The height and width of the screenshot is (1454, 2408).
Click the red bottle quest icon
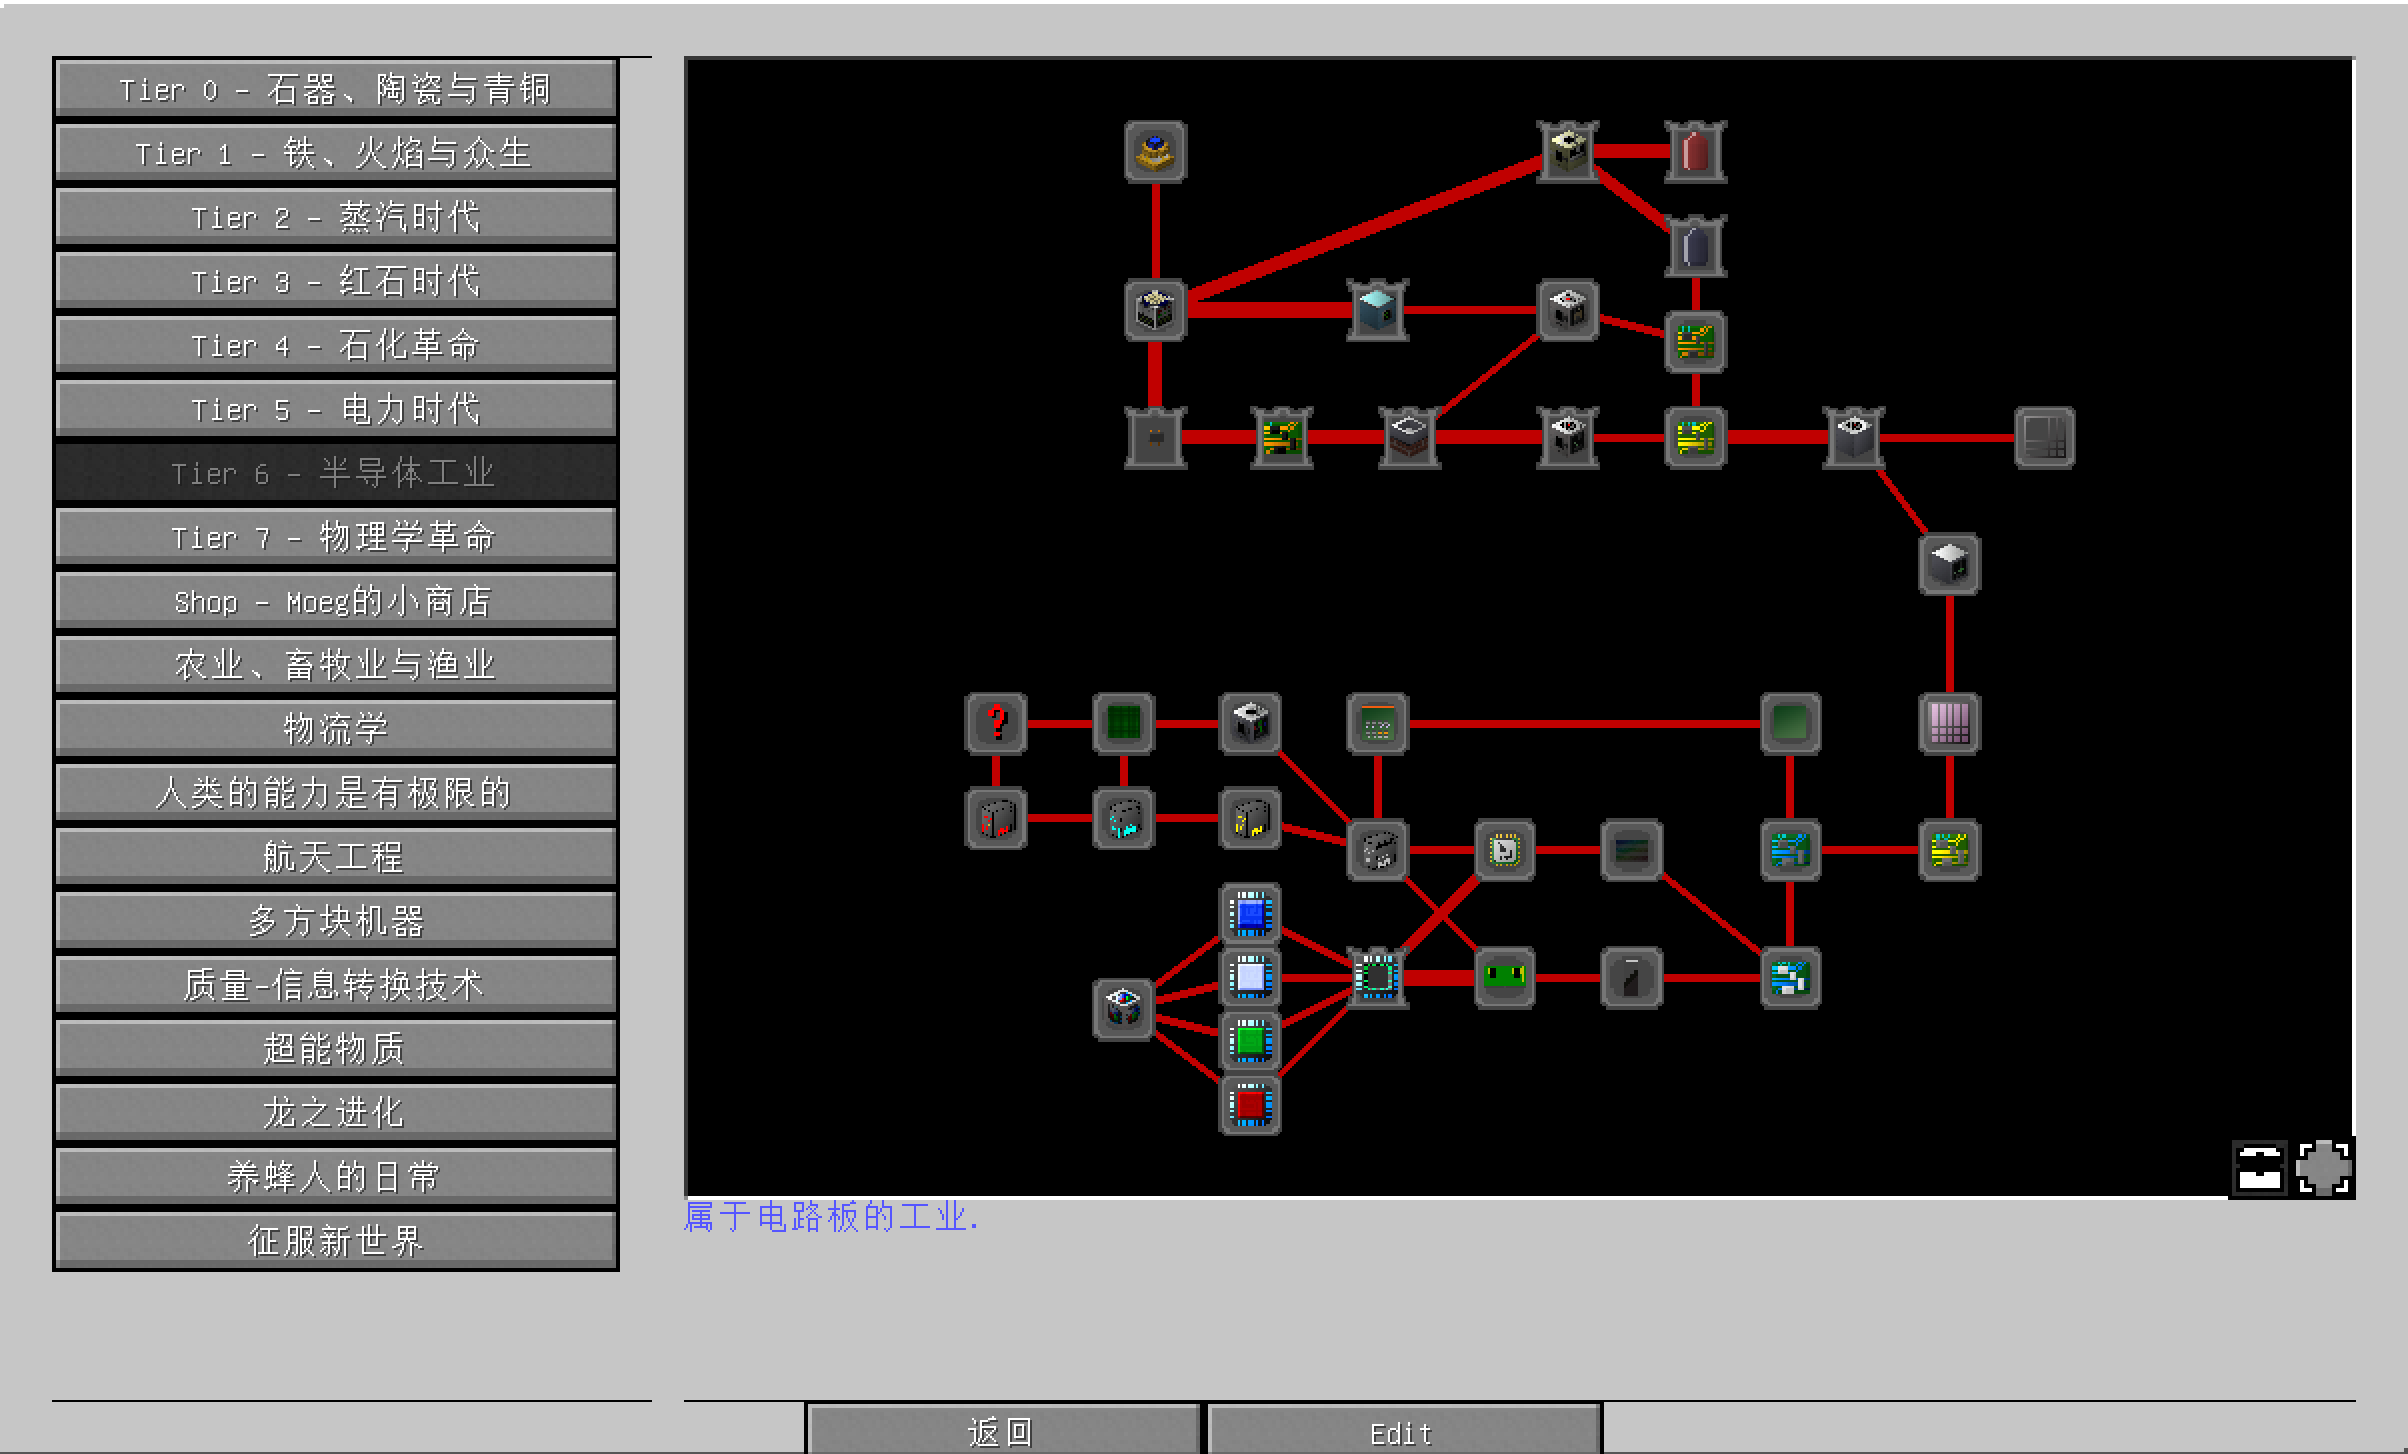[1696, 152]
